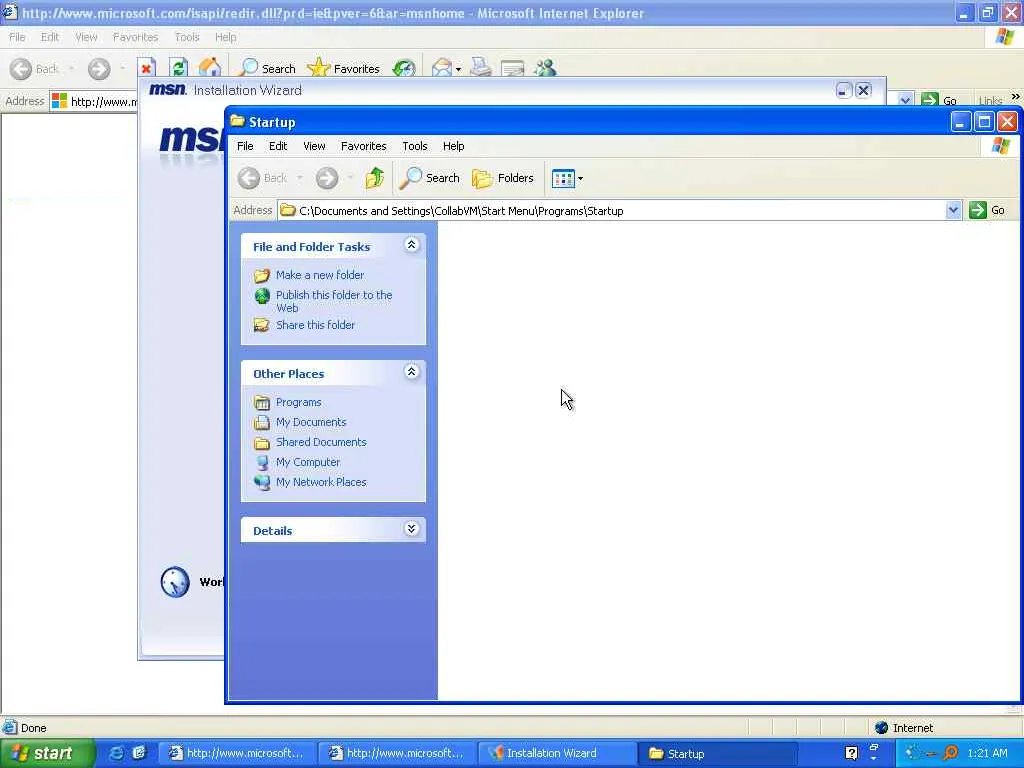Click Go button in Internet Explorer address bar
Screen dimensions: 1024x768
(939, 101)
